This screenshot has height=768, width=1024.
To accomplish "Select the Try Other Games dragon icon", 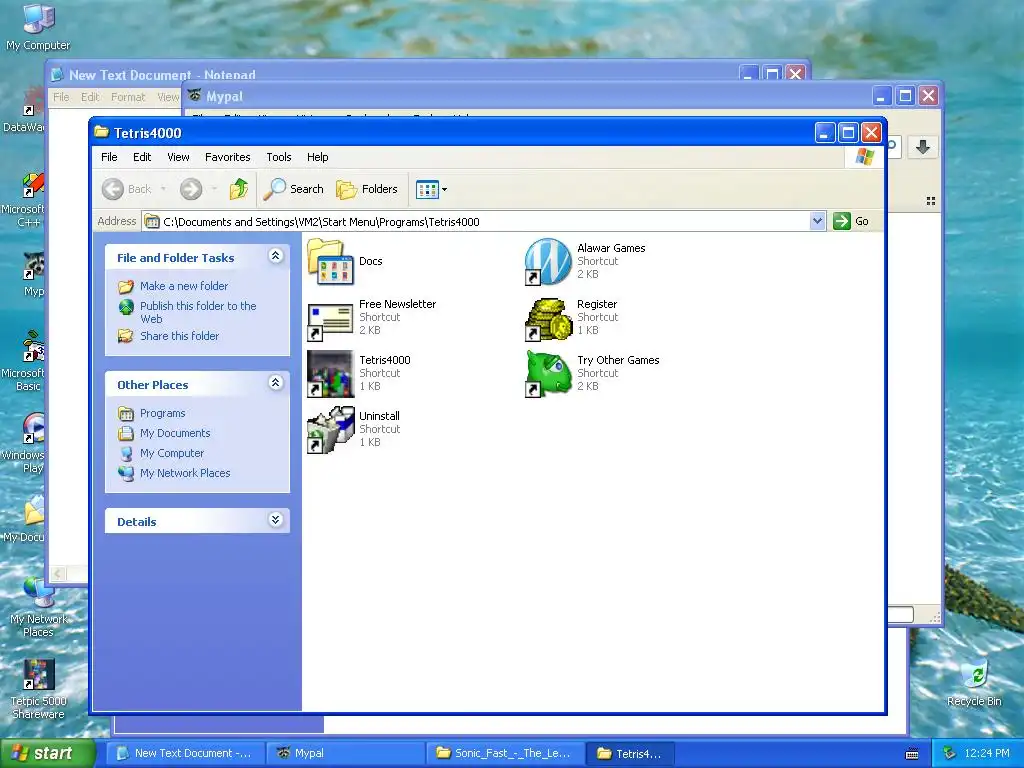I will 548,374.
